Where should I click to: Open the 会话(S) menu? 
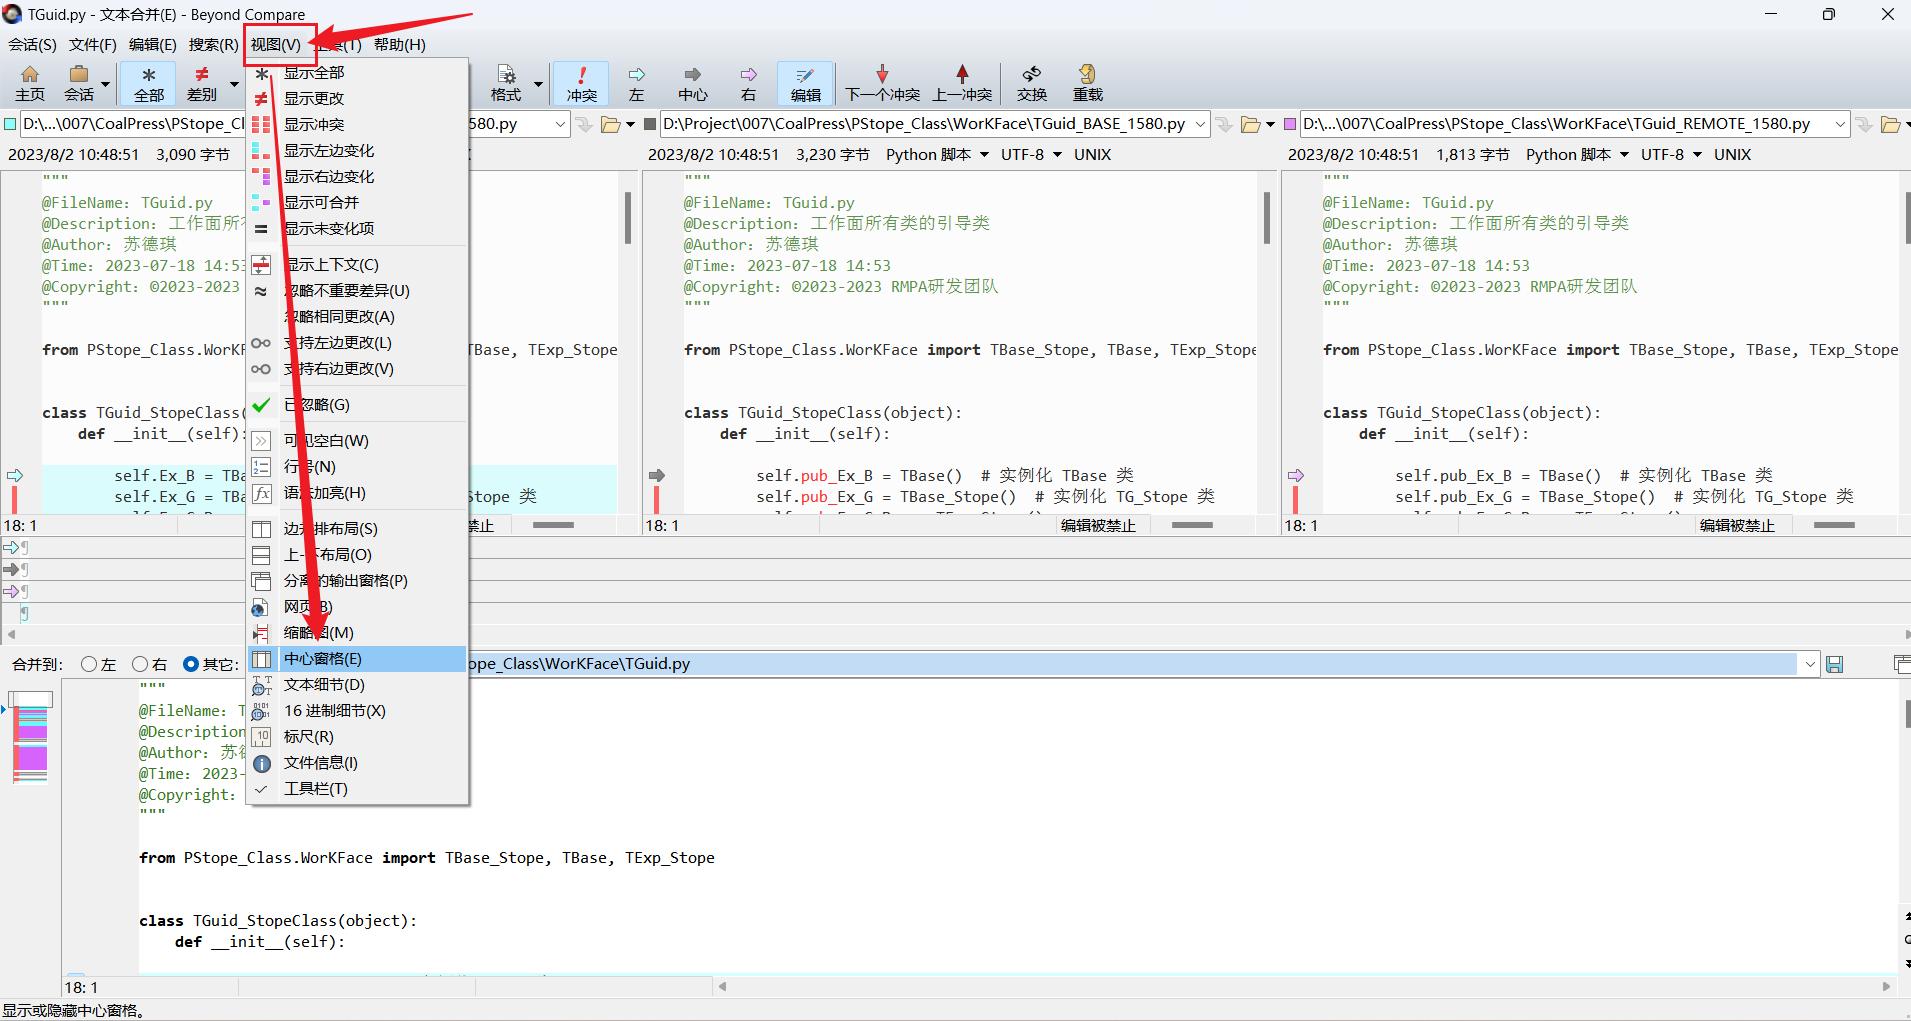click(32, 45)
